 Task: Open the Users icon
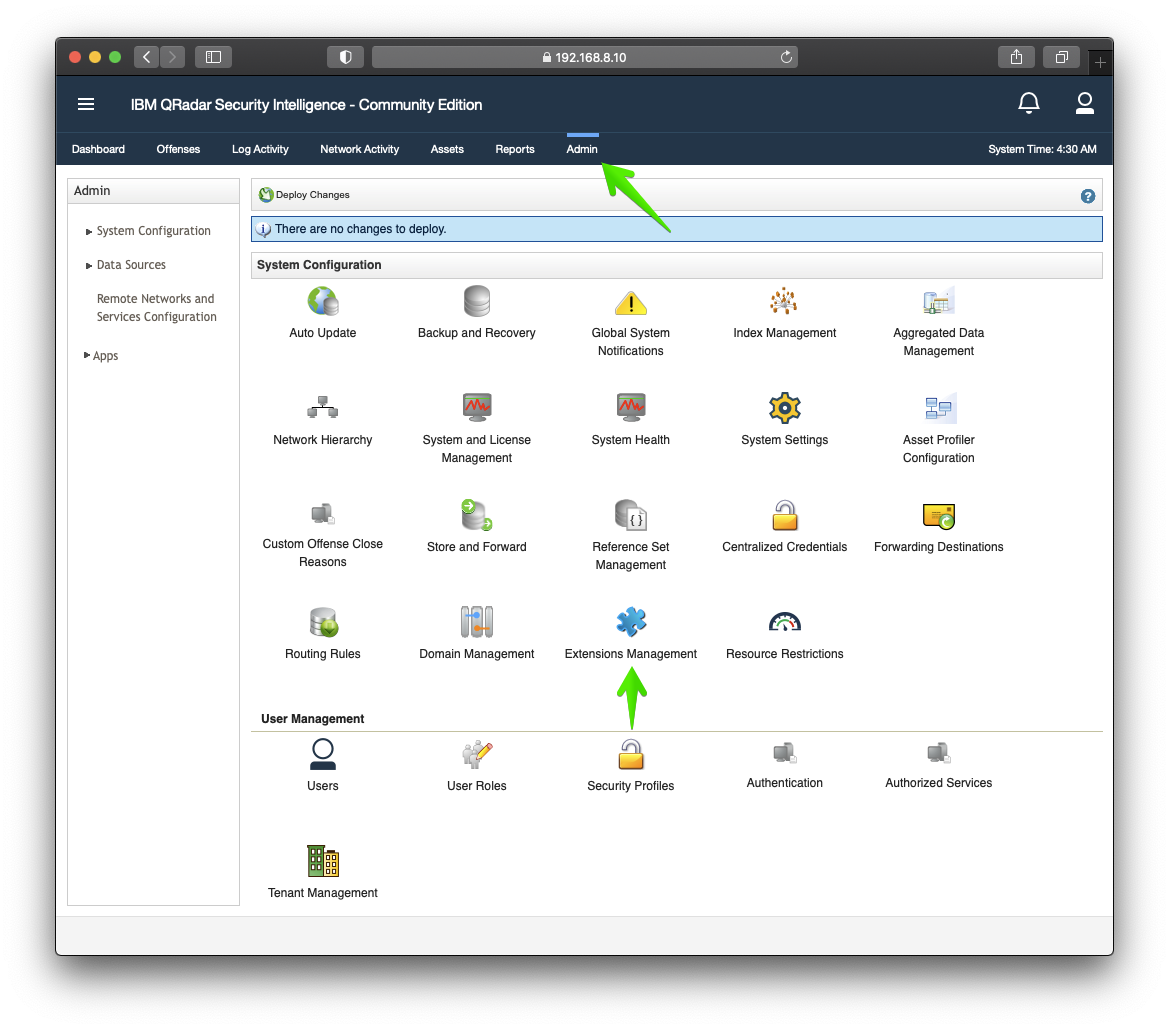[x=323, y=755]
